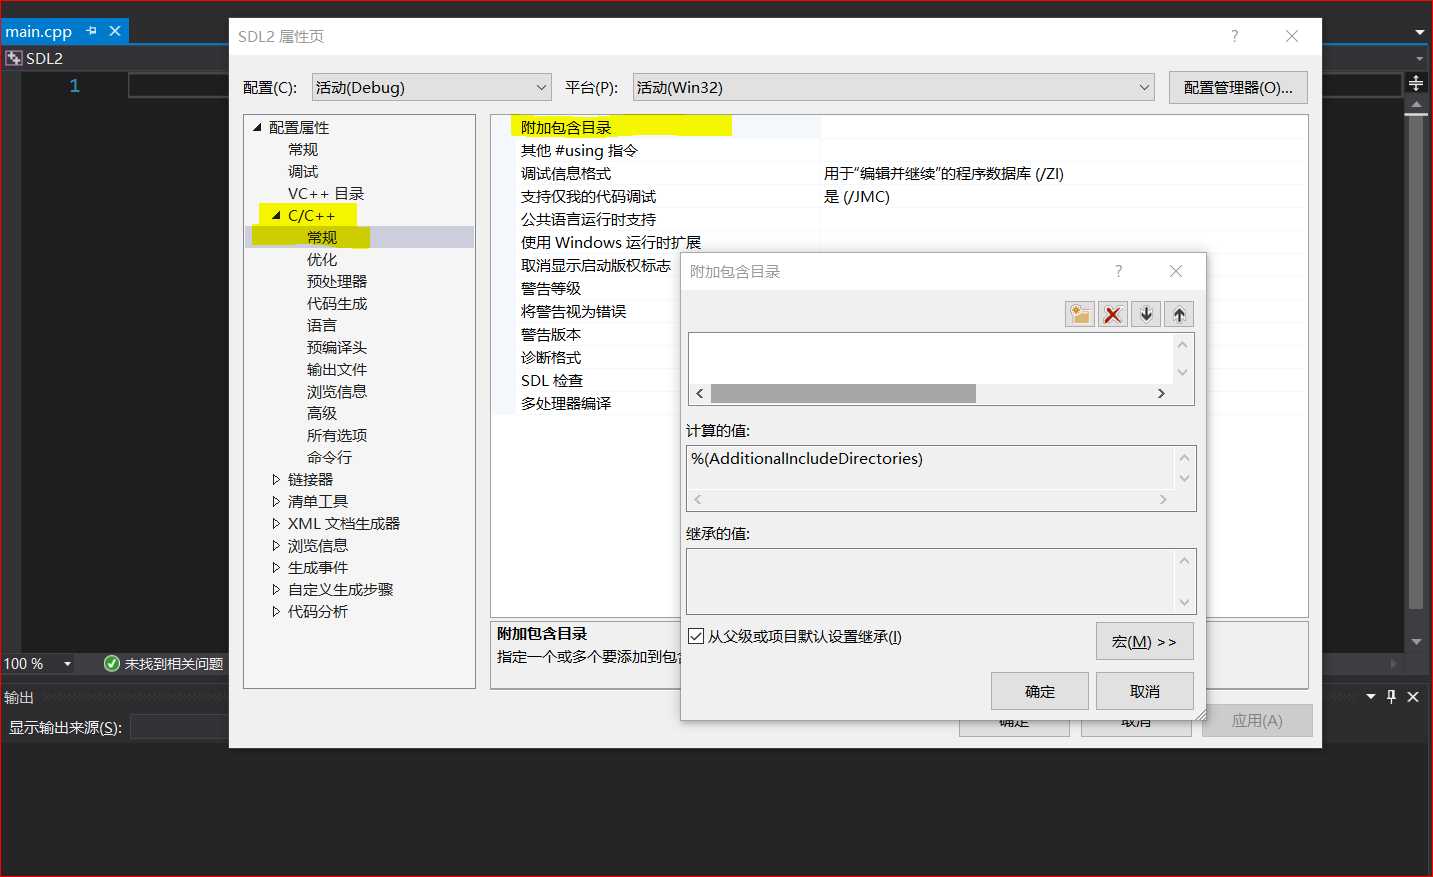Expand the XML 文档生成器 tree node
1433x877 pixels.
click(276, 523)
